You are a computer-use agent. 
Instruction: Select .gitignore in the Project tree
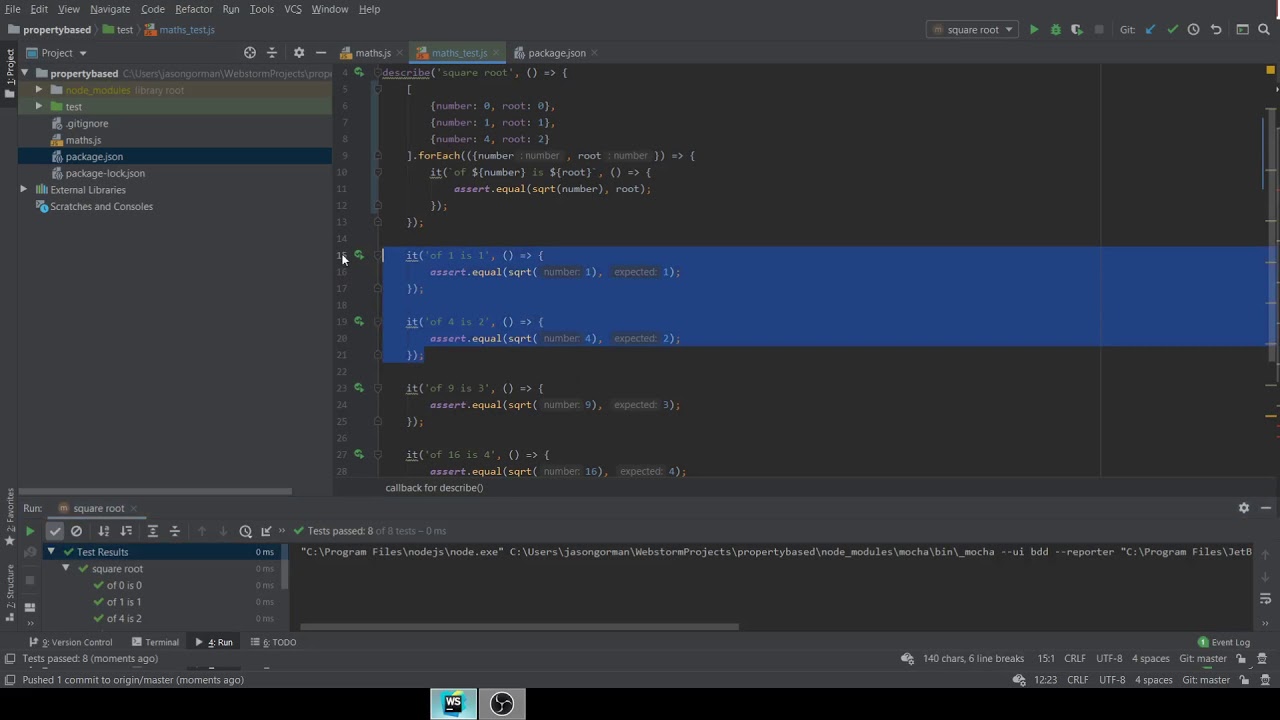click(87, 123)
